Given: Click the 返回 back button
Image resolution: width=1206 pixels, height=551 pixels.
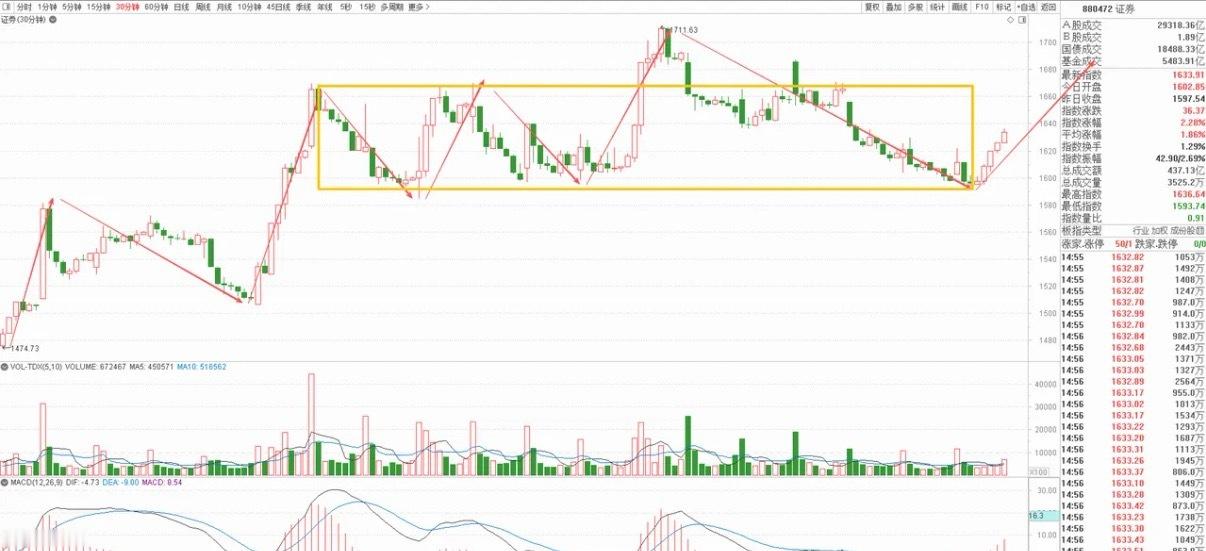Looking at the screenshot, I should [x=1048, y=6].
